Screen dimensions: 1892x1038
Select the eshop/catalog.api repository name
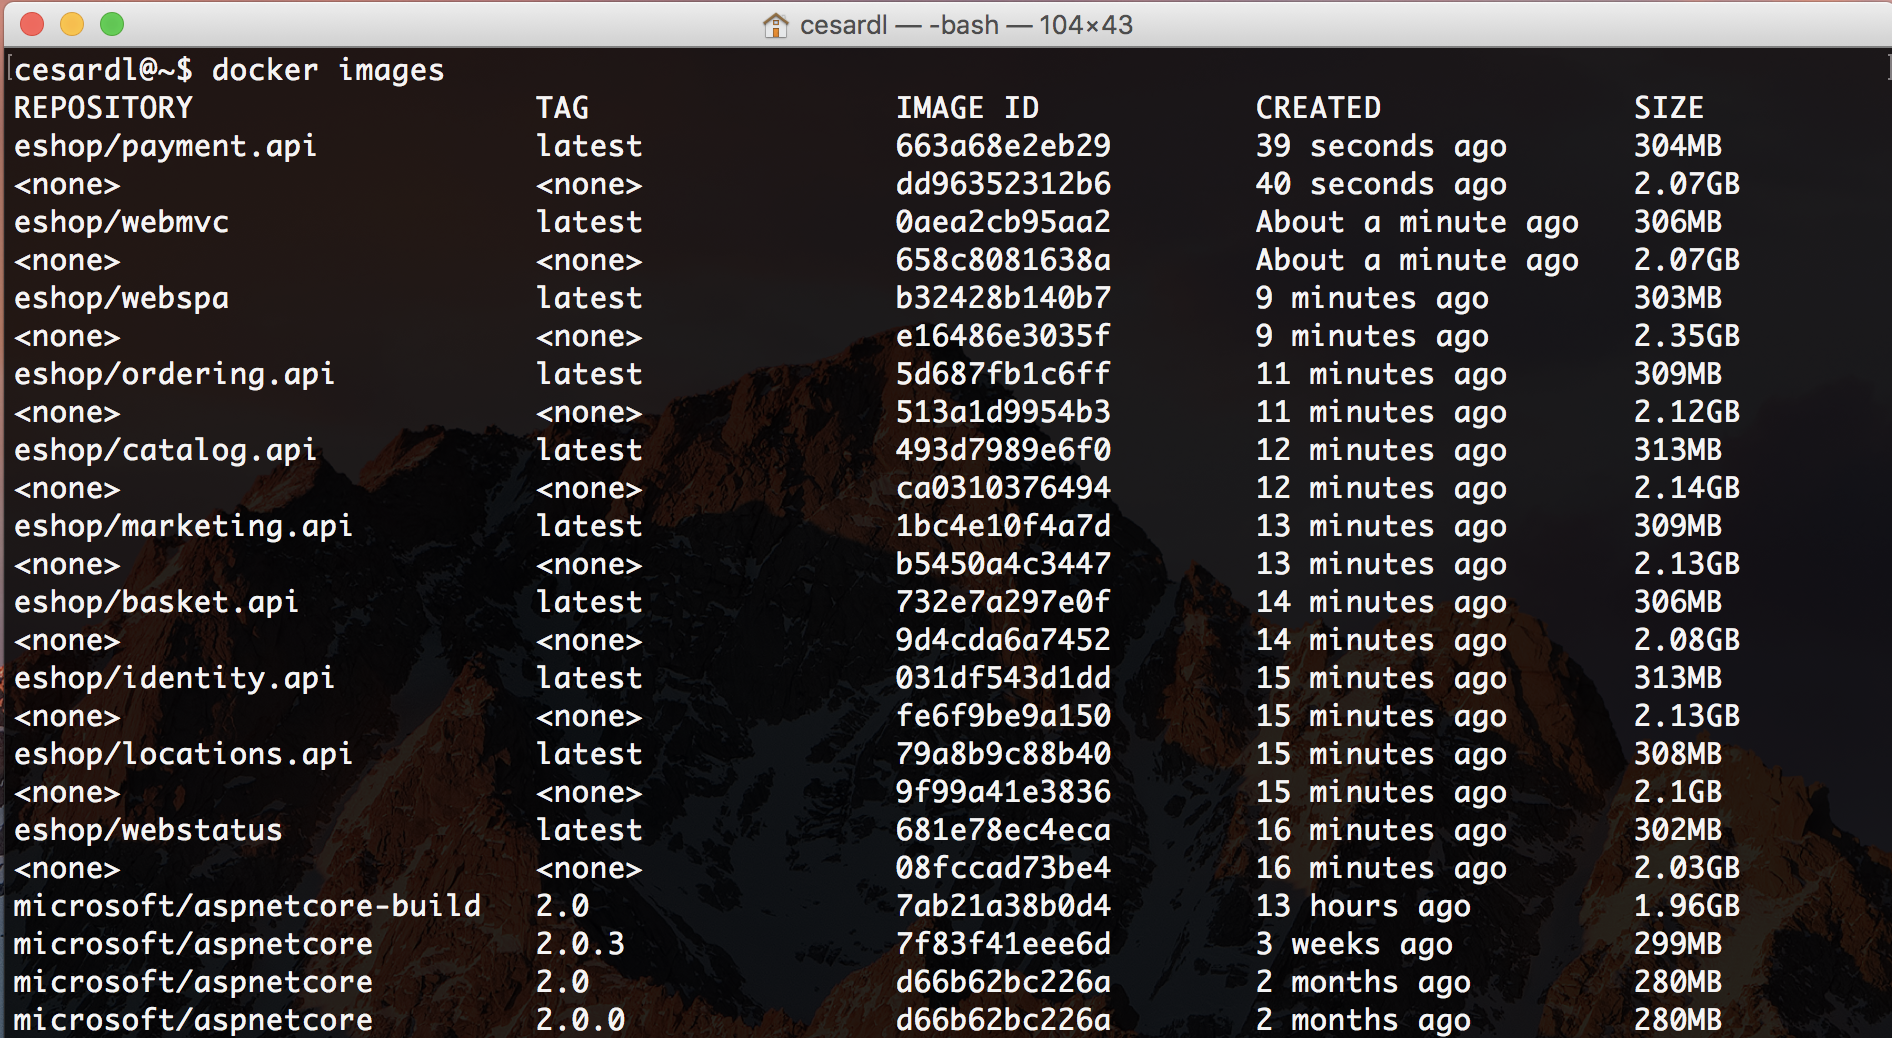click(165, 450)
